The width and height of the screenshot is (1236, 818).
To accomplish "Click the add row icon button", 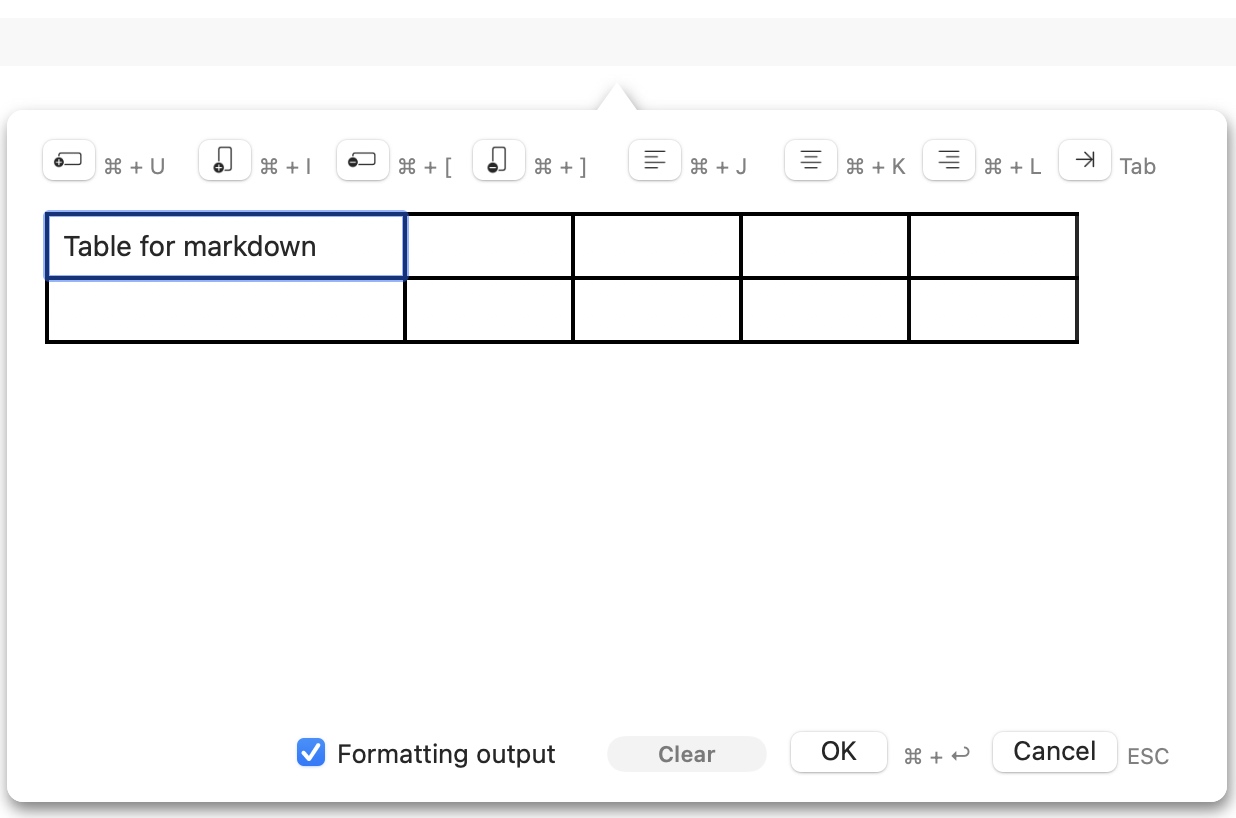I will click(x=68, y=161).
